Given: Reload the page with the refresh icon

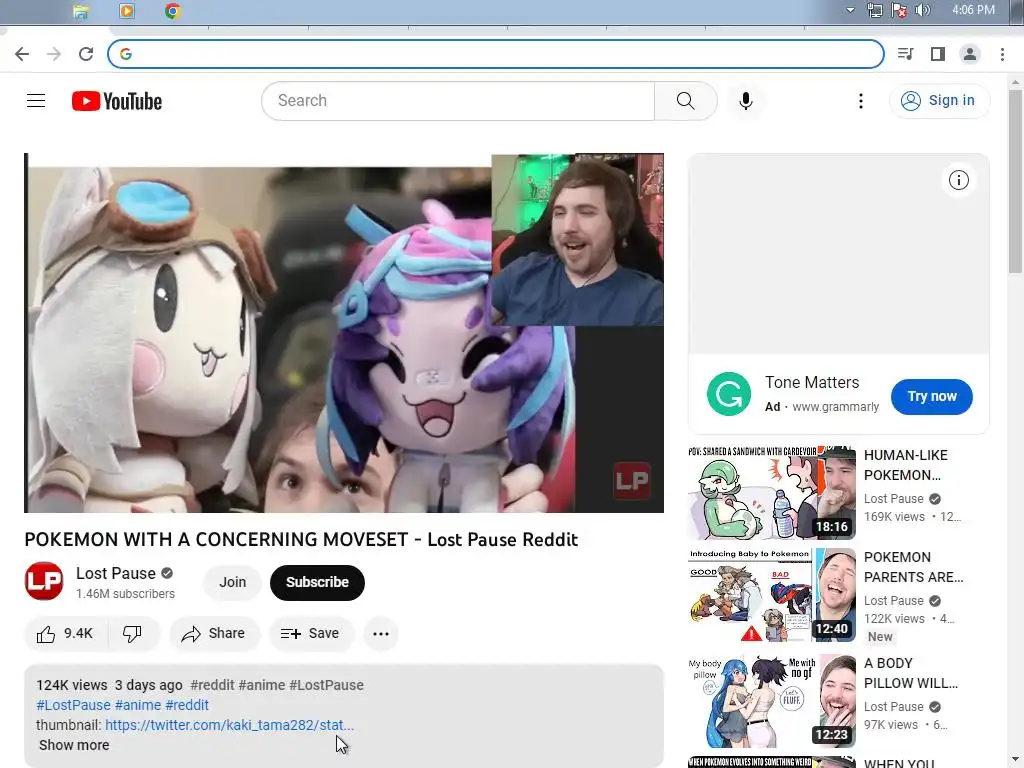Looking at the screenshot, I should 86,54.
